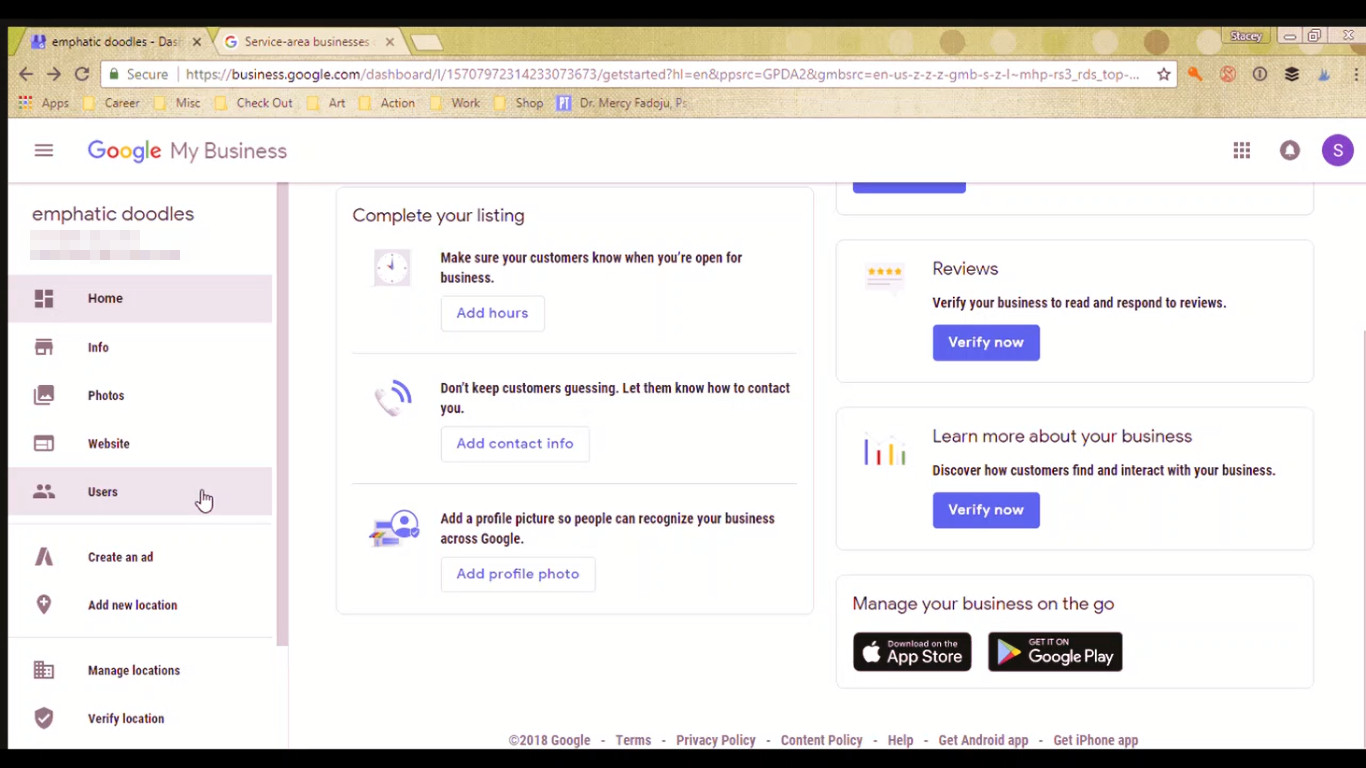Open the Shop bookmark folder

coord(519,103)
